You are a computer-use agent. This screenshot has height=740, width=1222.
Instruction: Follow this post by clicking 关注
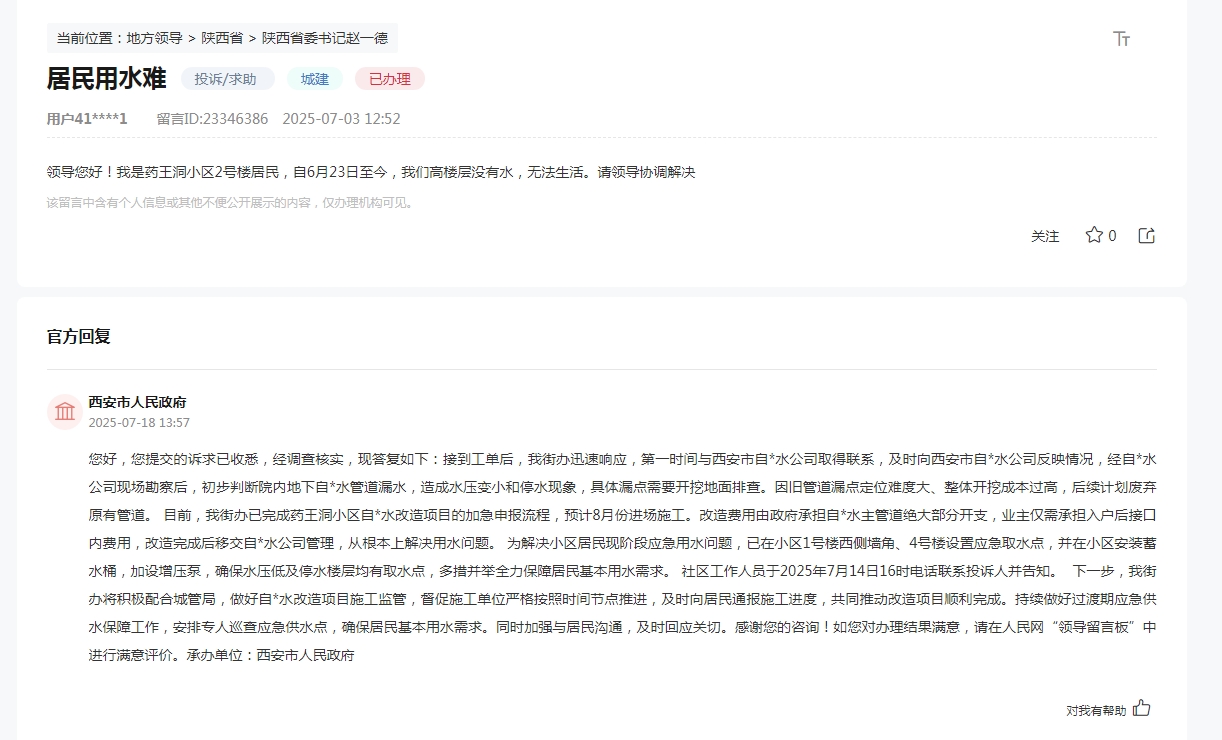(1044, 236)
